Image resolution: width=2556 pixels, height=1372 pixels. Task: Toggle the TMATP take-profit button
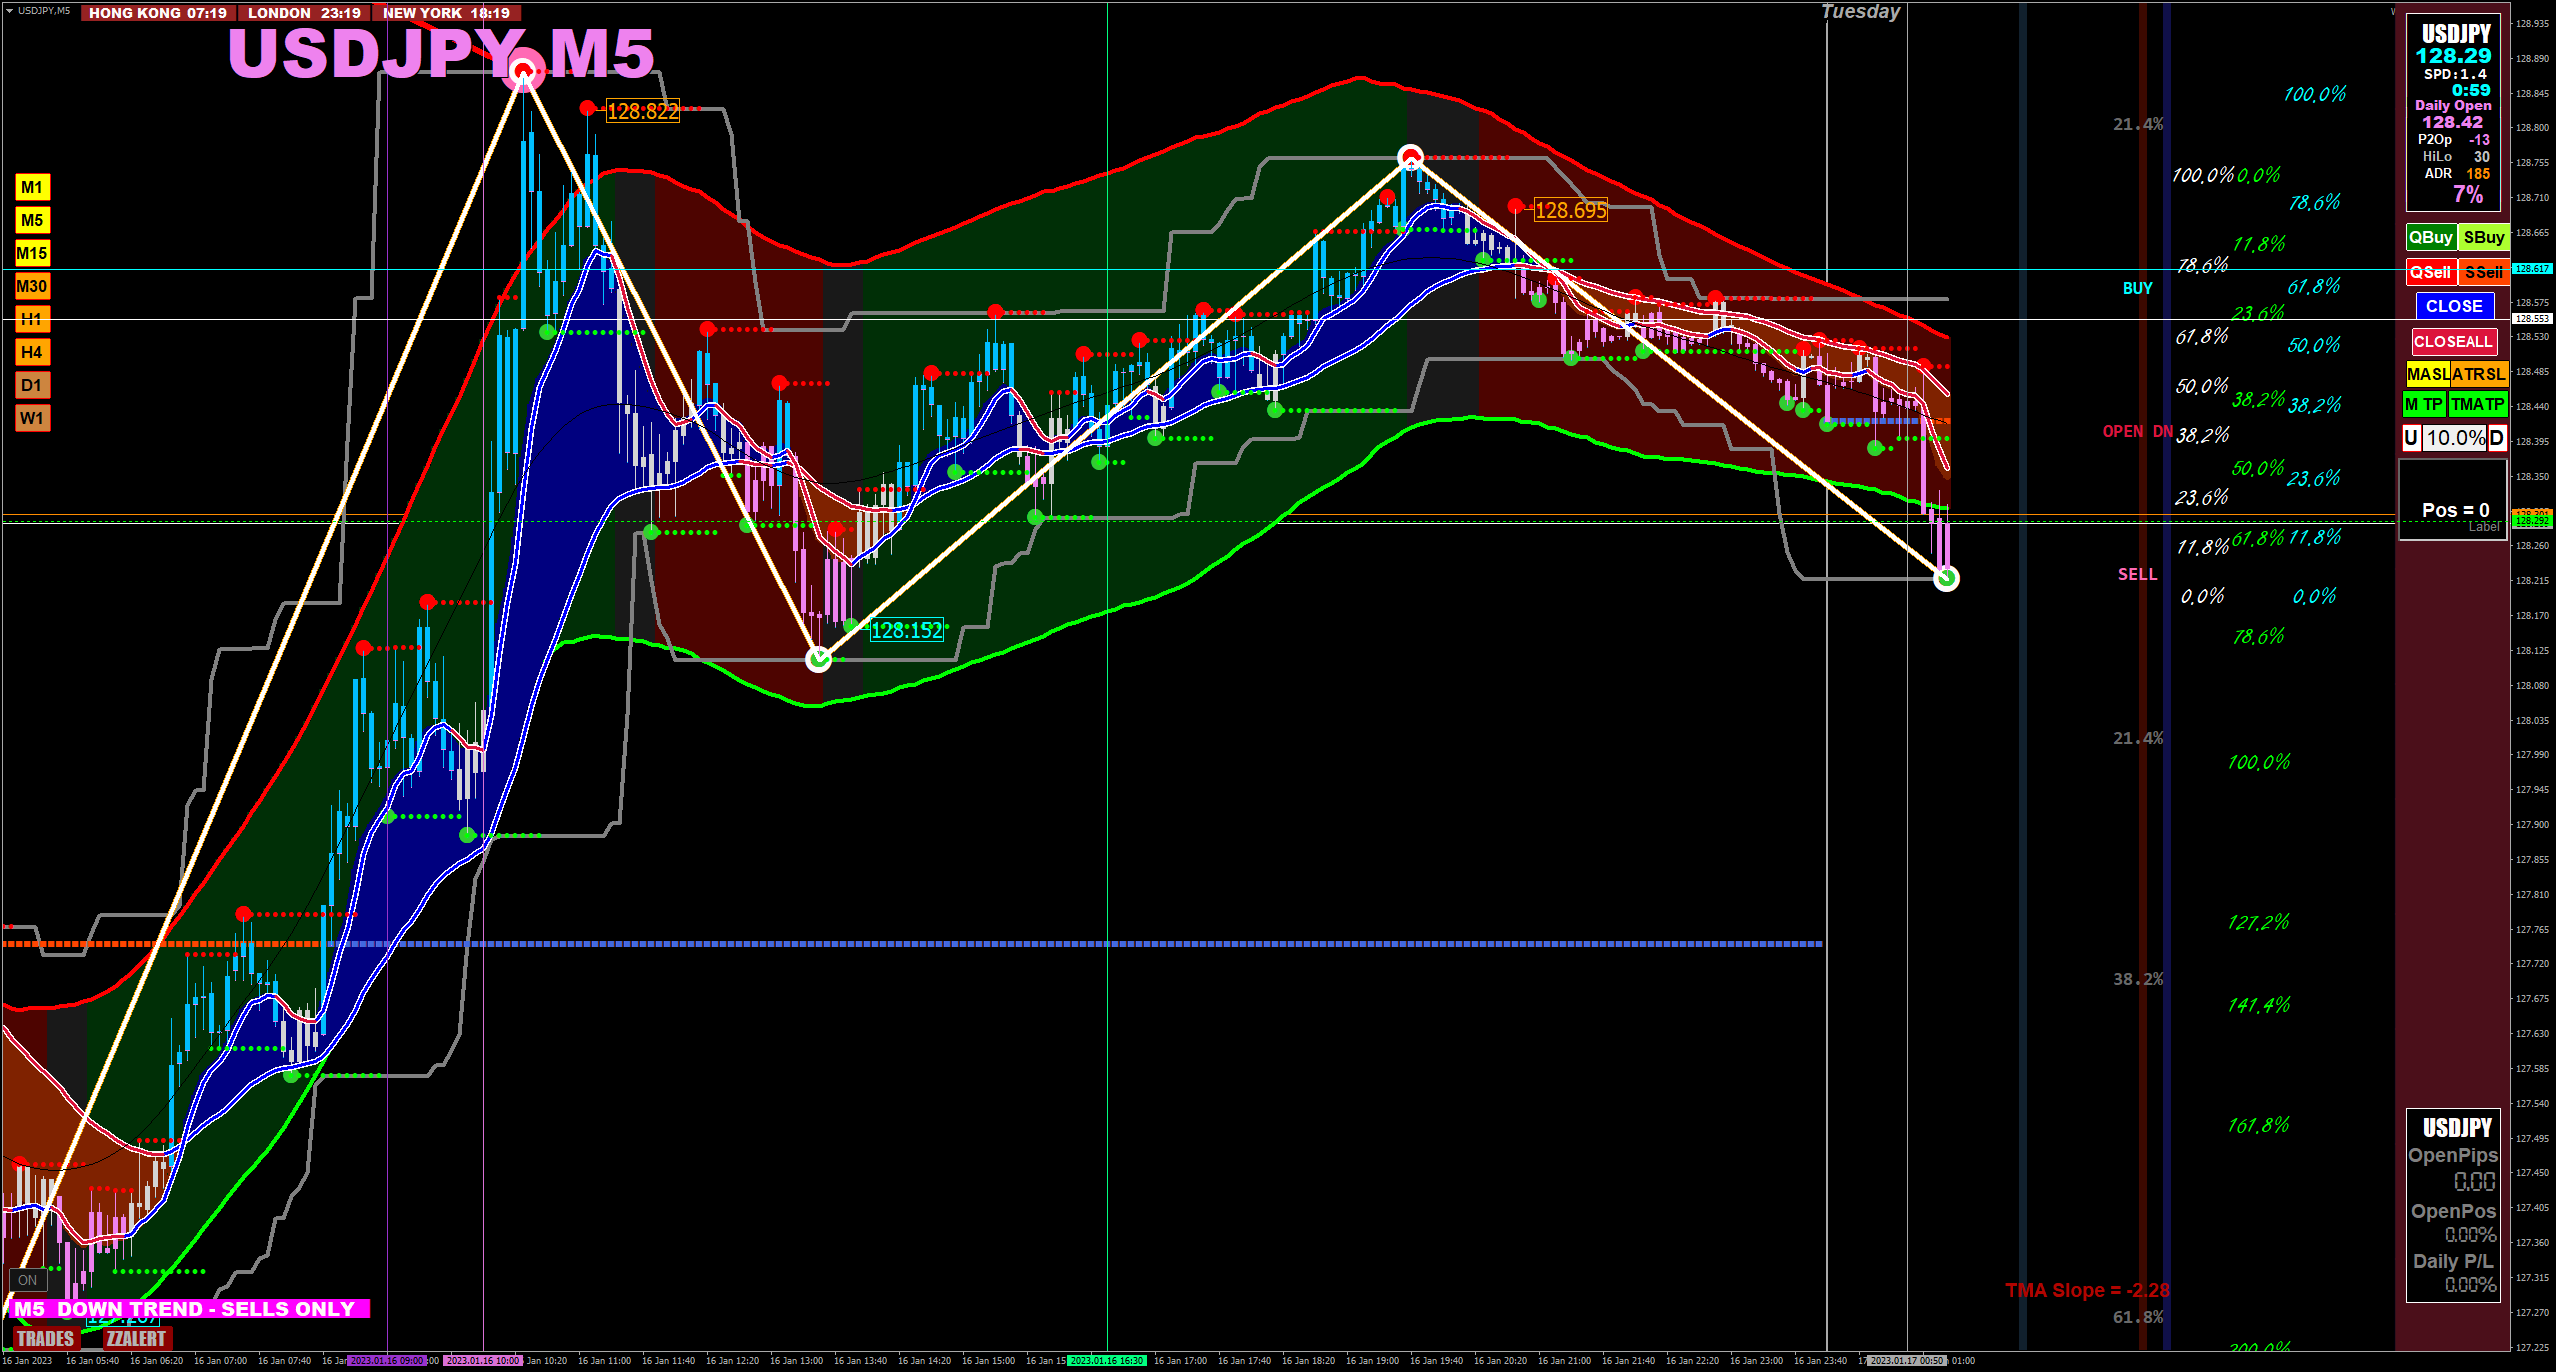(x=2477, y=404)
